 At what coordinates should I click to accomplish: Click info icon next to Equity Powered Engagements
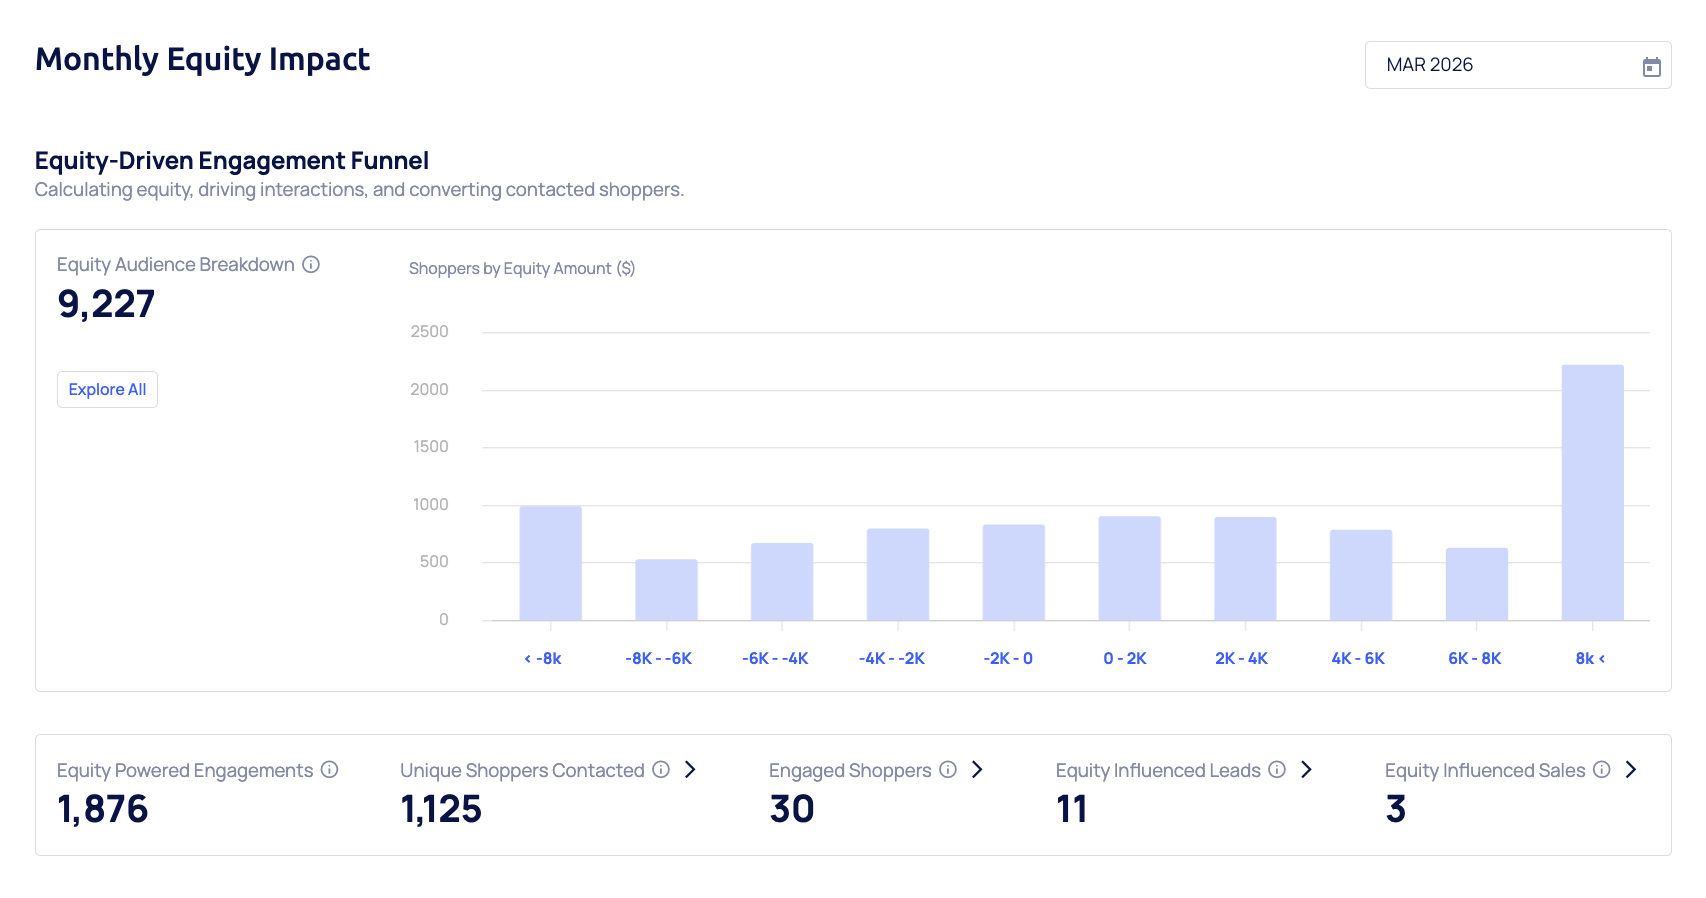pyautogui.click(x=329, y=769)
